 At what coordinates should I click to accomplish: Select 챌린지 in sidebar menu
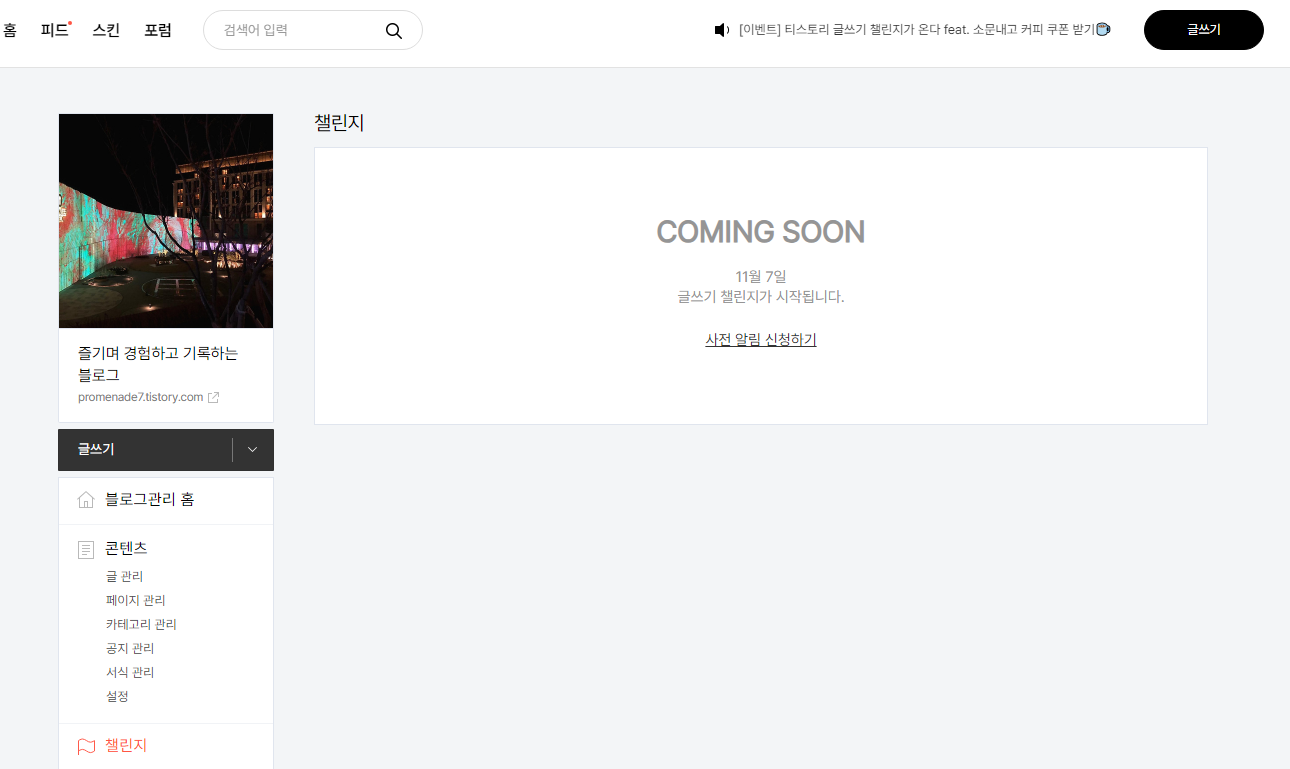(126, 746)
